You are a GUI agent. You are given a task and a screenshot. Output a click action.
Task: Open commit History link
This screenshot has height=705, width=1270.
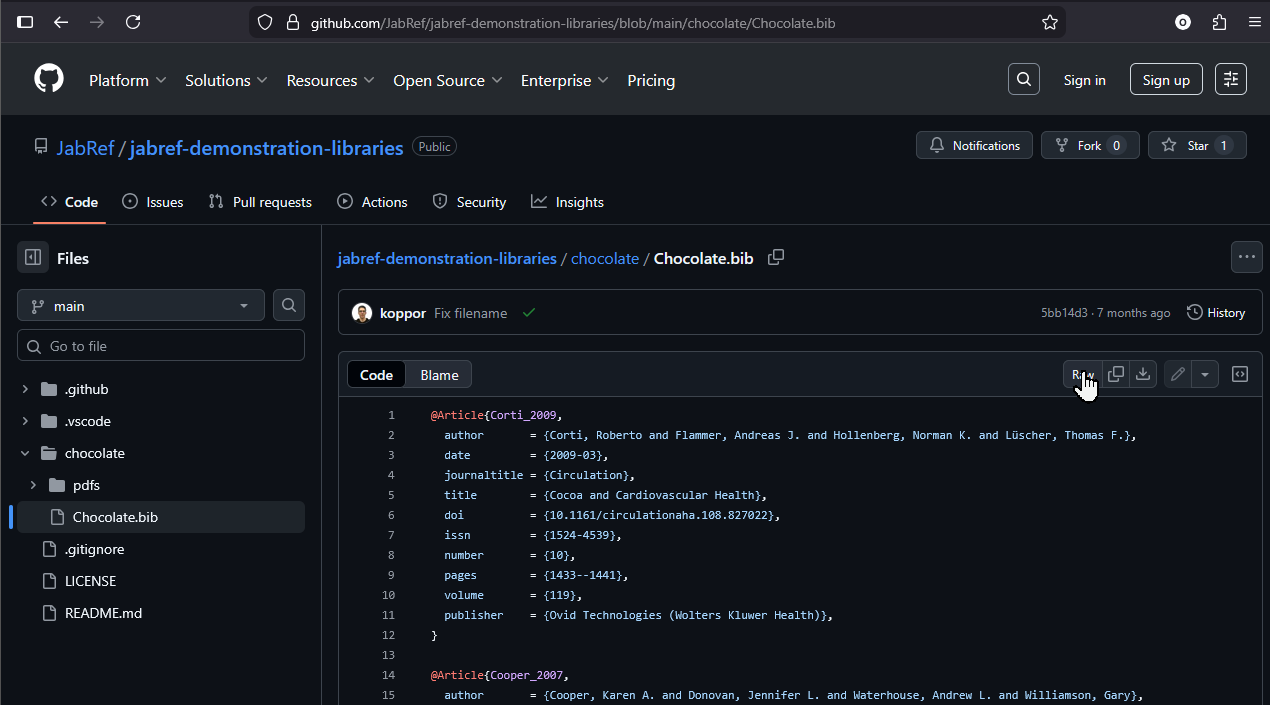click(x=1216, y=313)
